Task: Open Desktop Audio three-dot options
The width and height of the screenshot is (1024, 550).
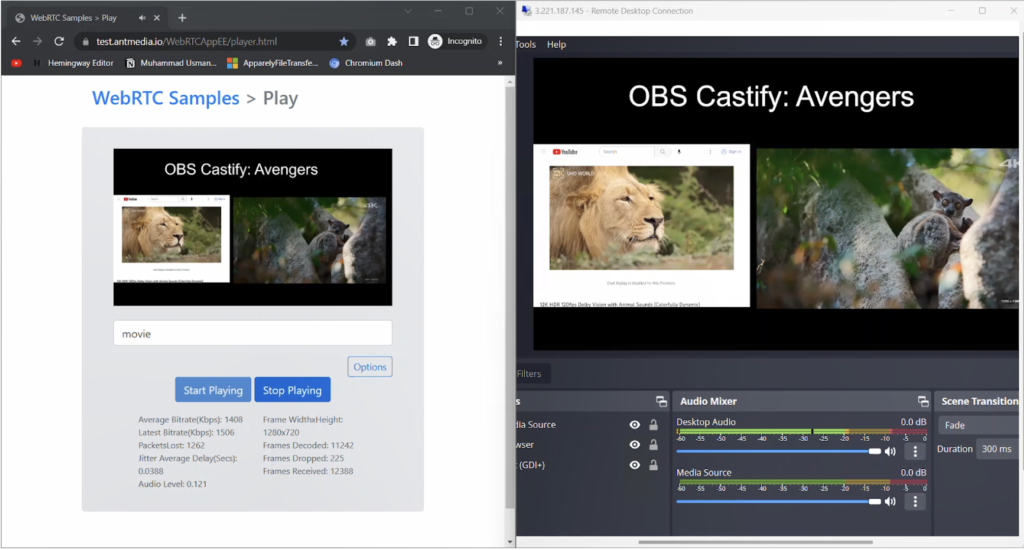Action: 915,451
